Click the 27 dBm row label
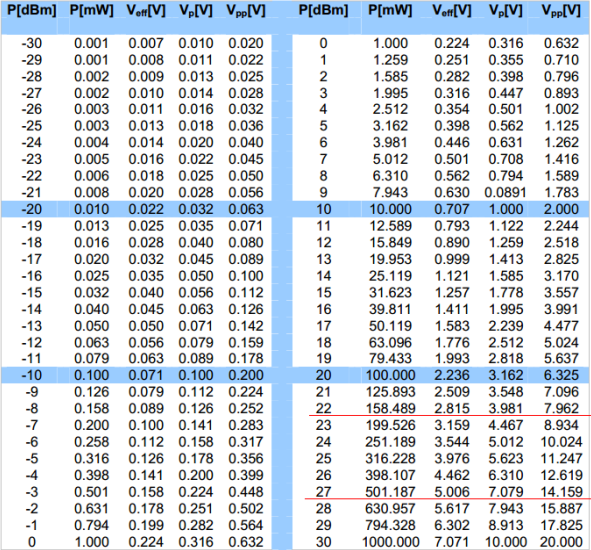 323,492
